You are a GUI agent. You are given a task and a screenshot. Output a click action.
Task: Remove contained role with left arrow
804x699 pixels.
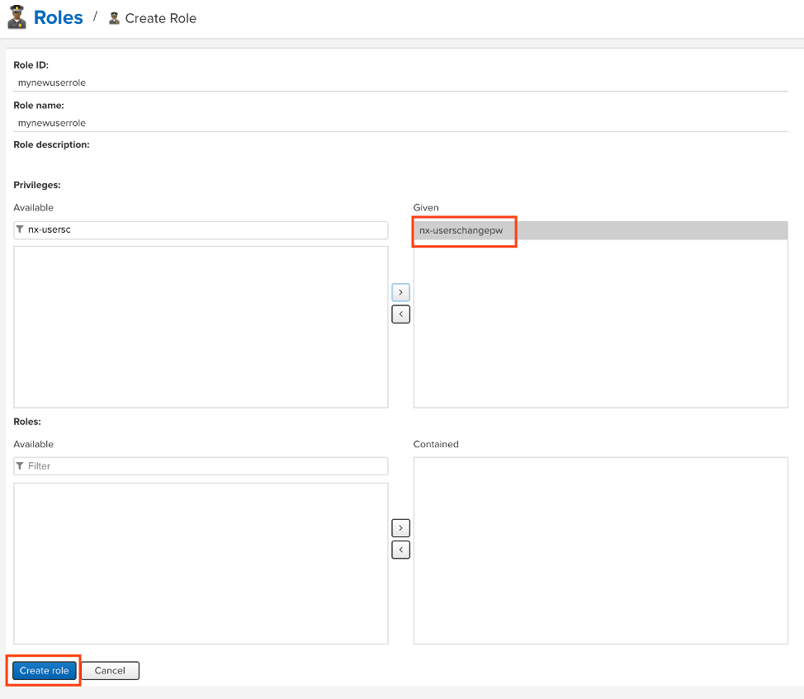(400, 550)
